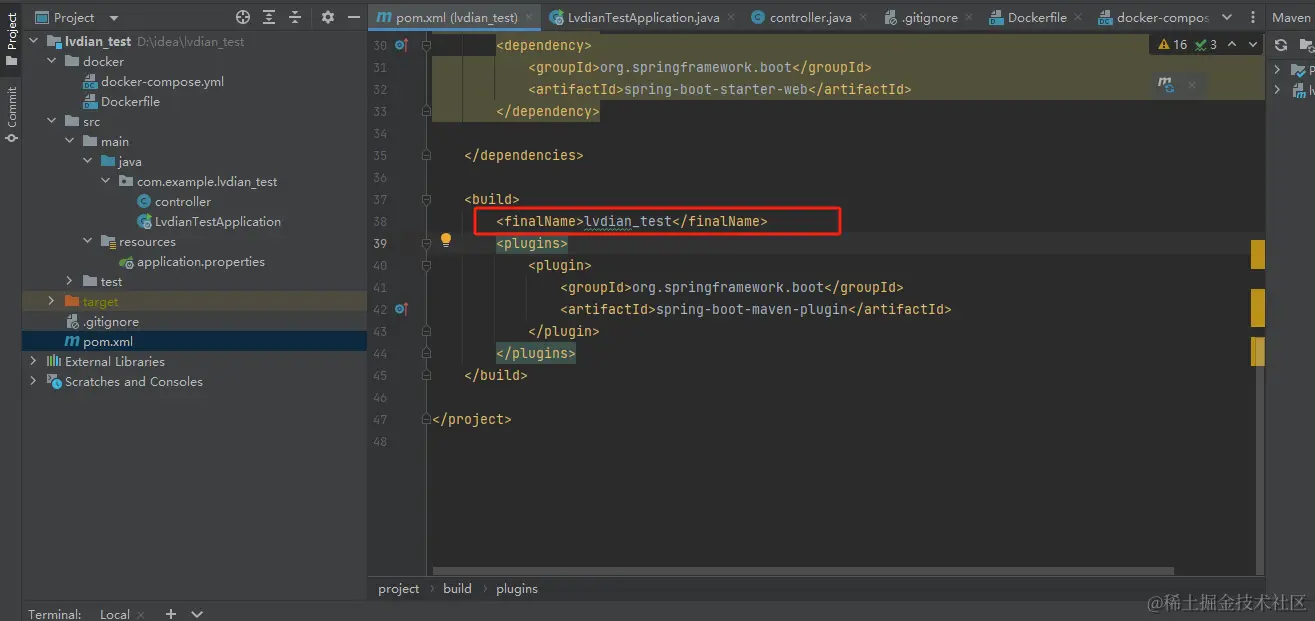Click the finalName line in editor

coord(632,221)
